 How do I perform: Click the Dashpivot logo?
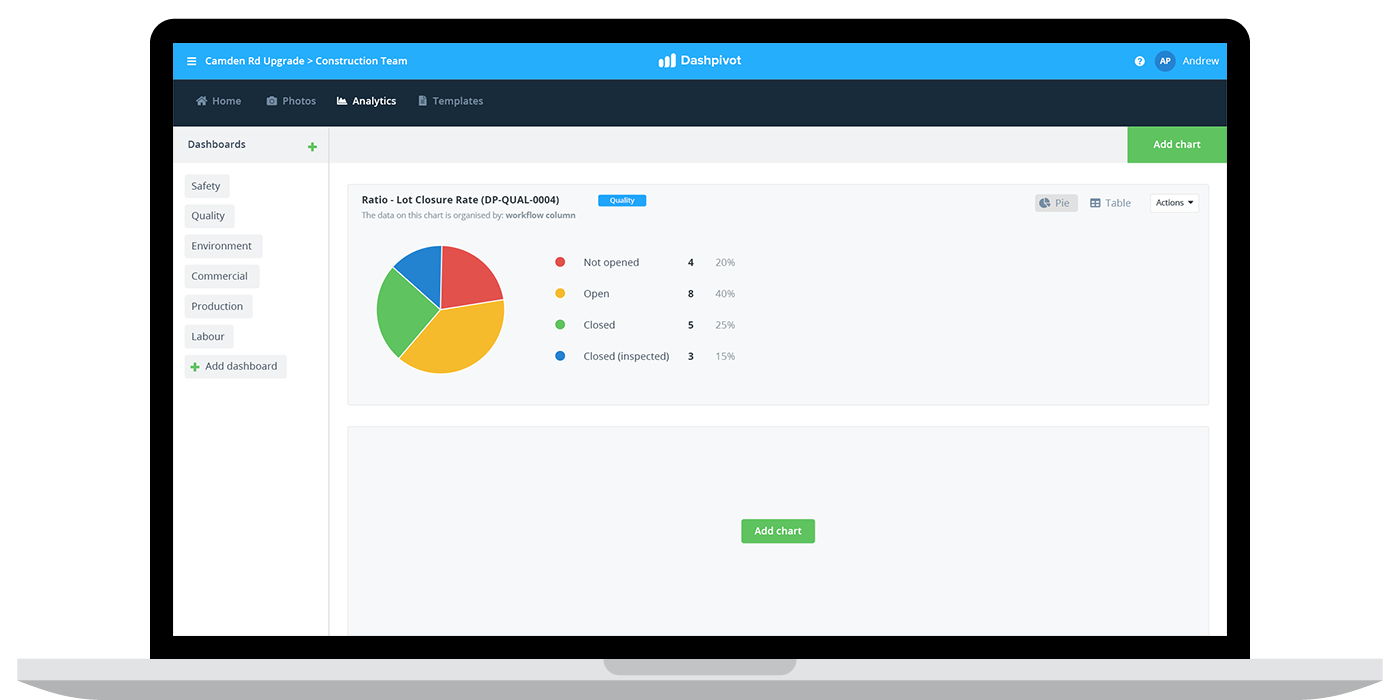tap(700, 61)
